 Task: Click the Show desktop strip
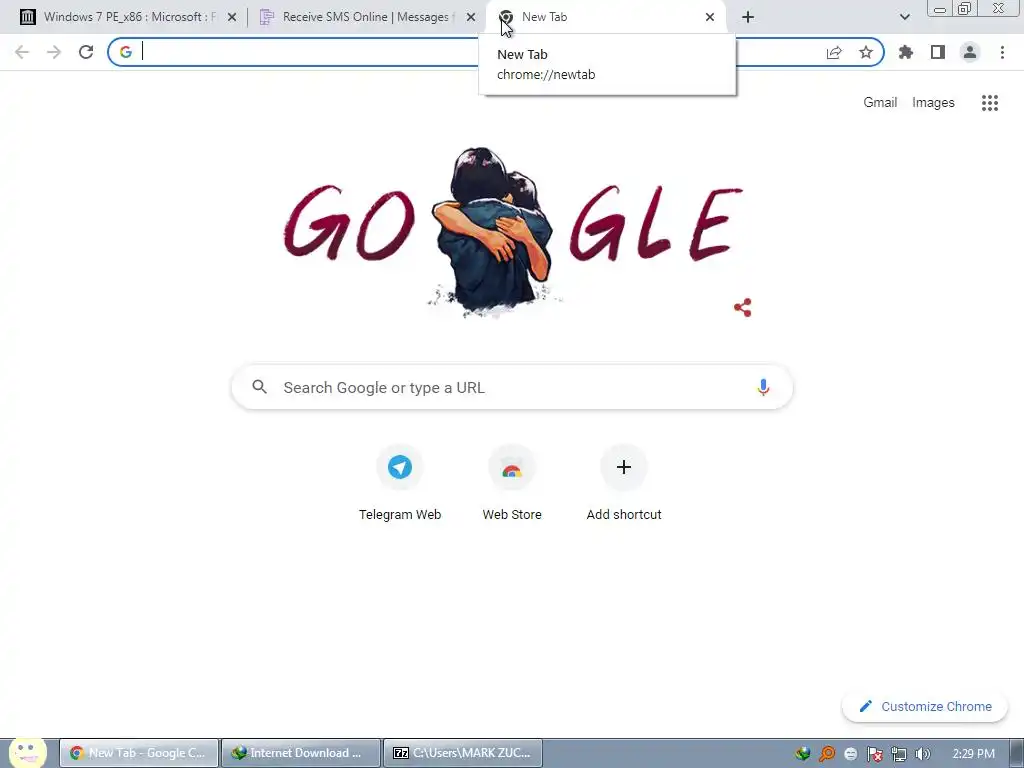pos(1017,753)
